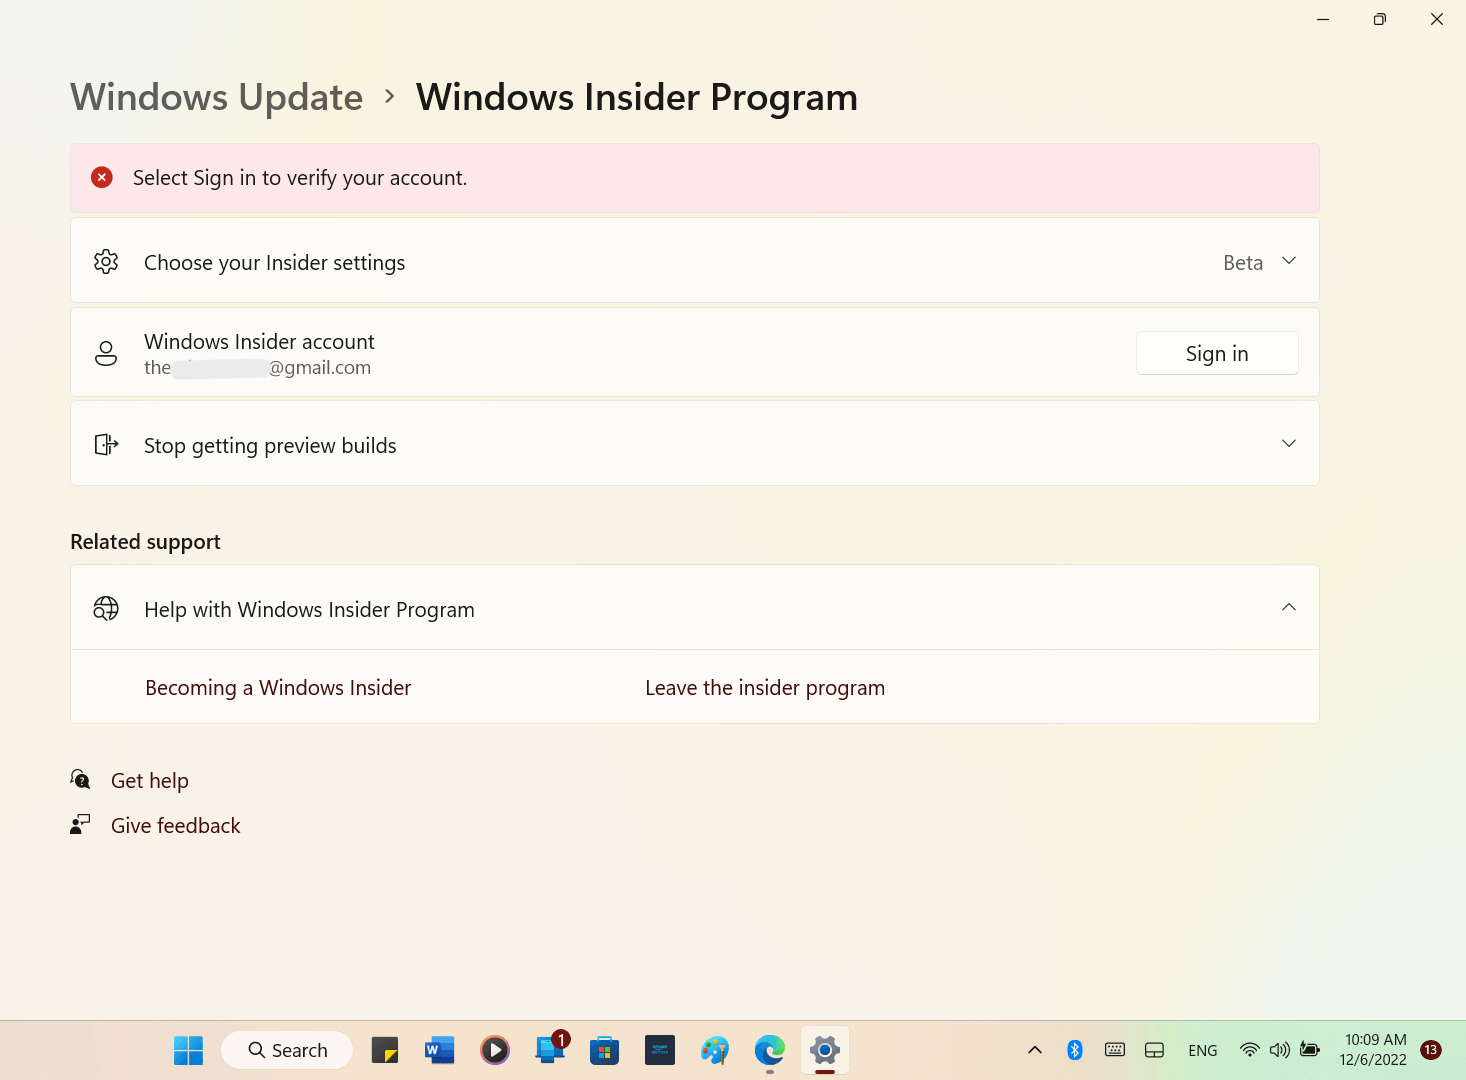1466x1080 pixels.
Task: Click the Get help link
Action: (x=150, y=780)
